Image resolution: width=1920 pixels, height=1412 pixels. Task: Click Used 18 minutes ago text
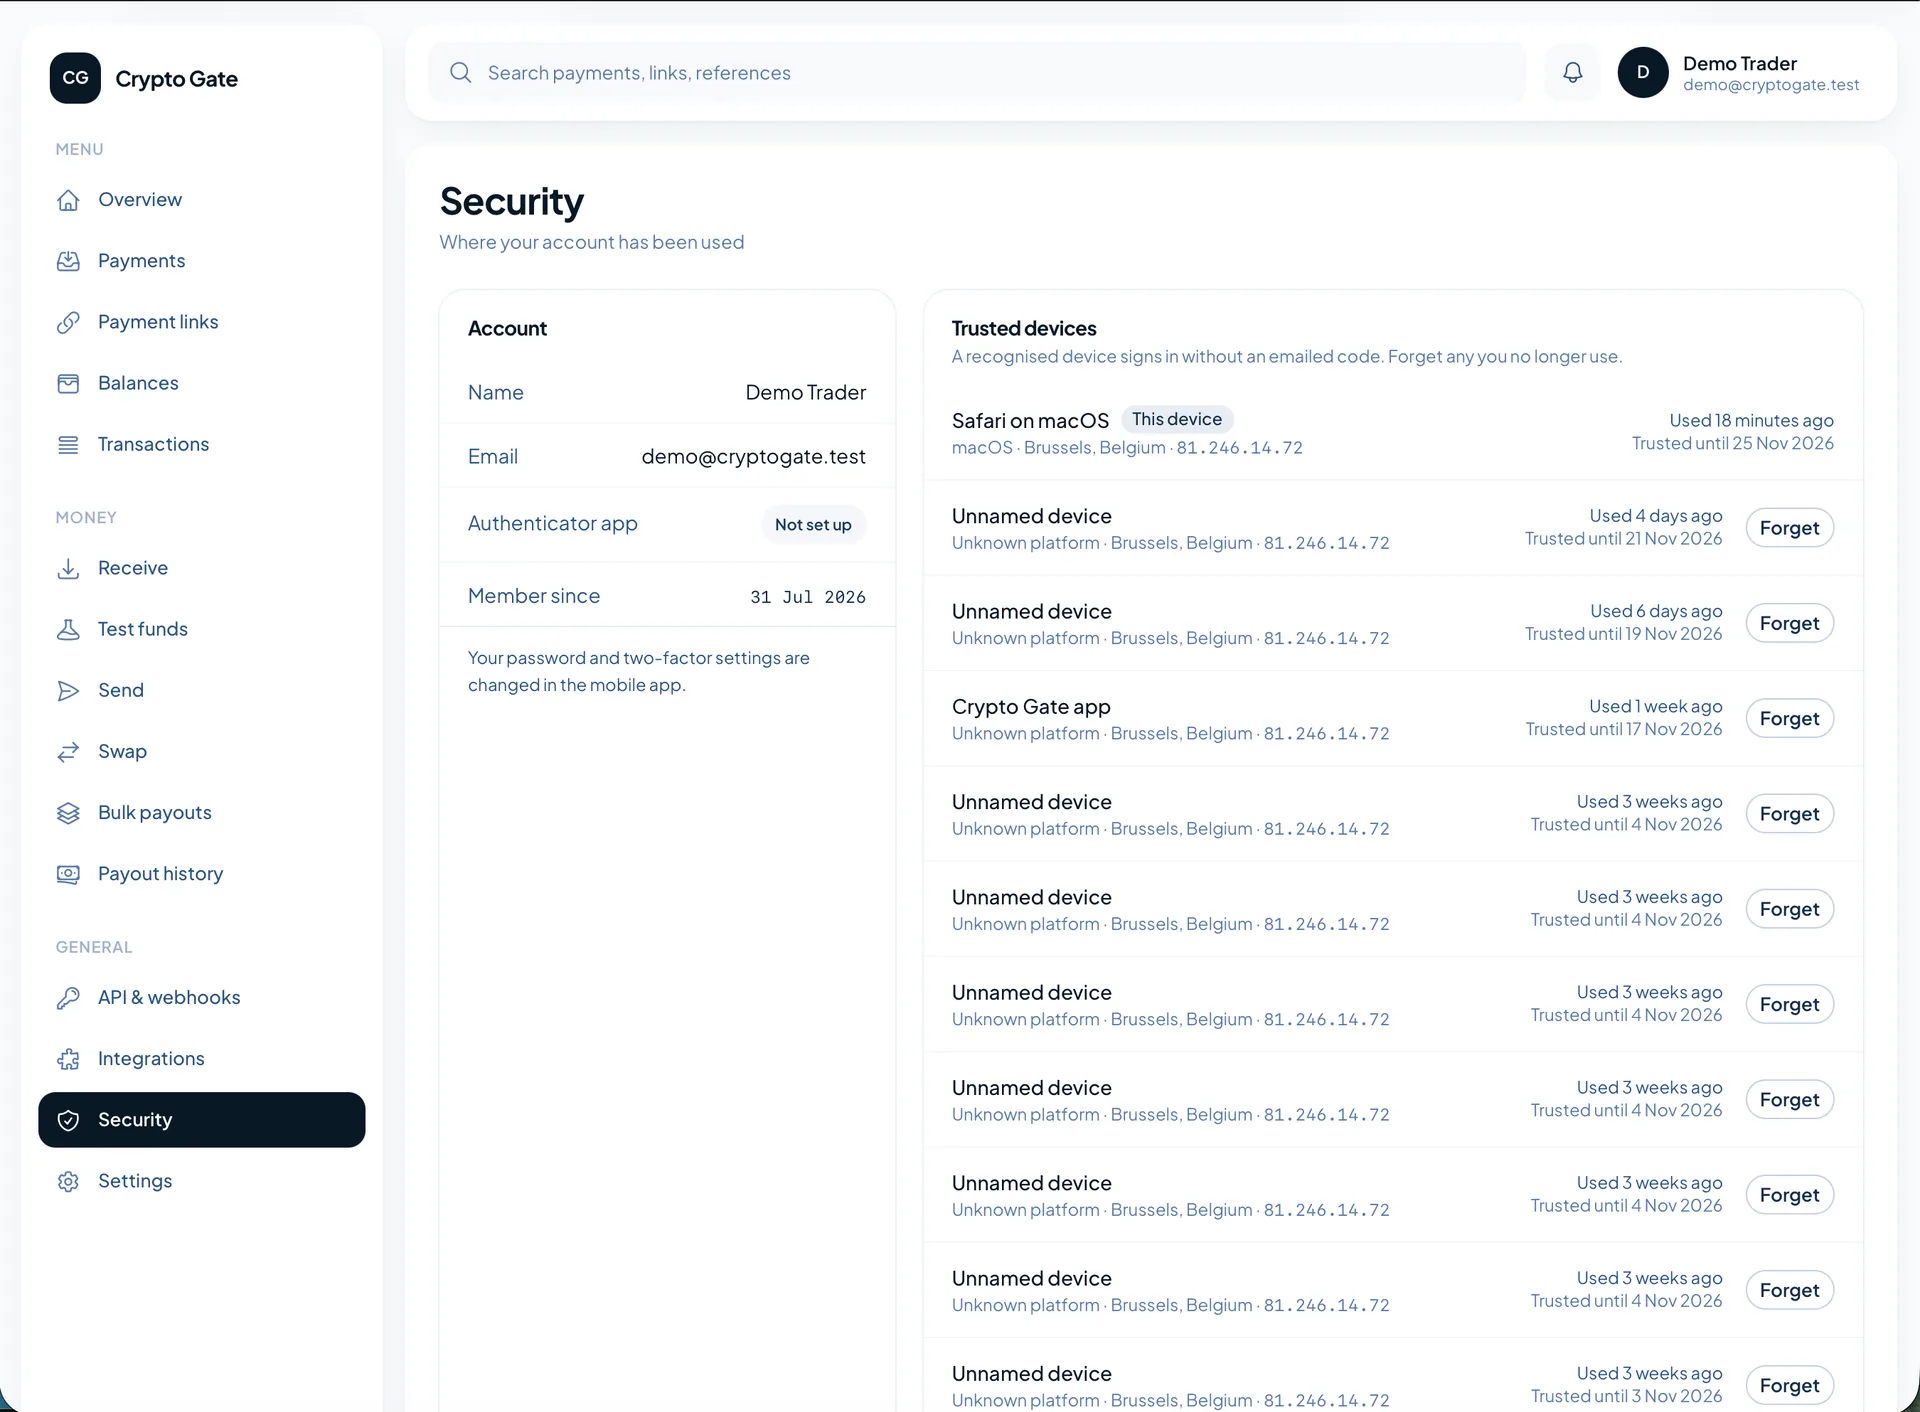1751,421
